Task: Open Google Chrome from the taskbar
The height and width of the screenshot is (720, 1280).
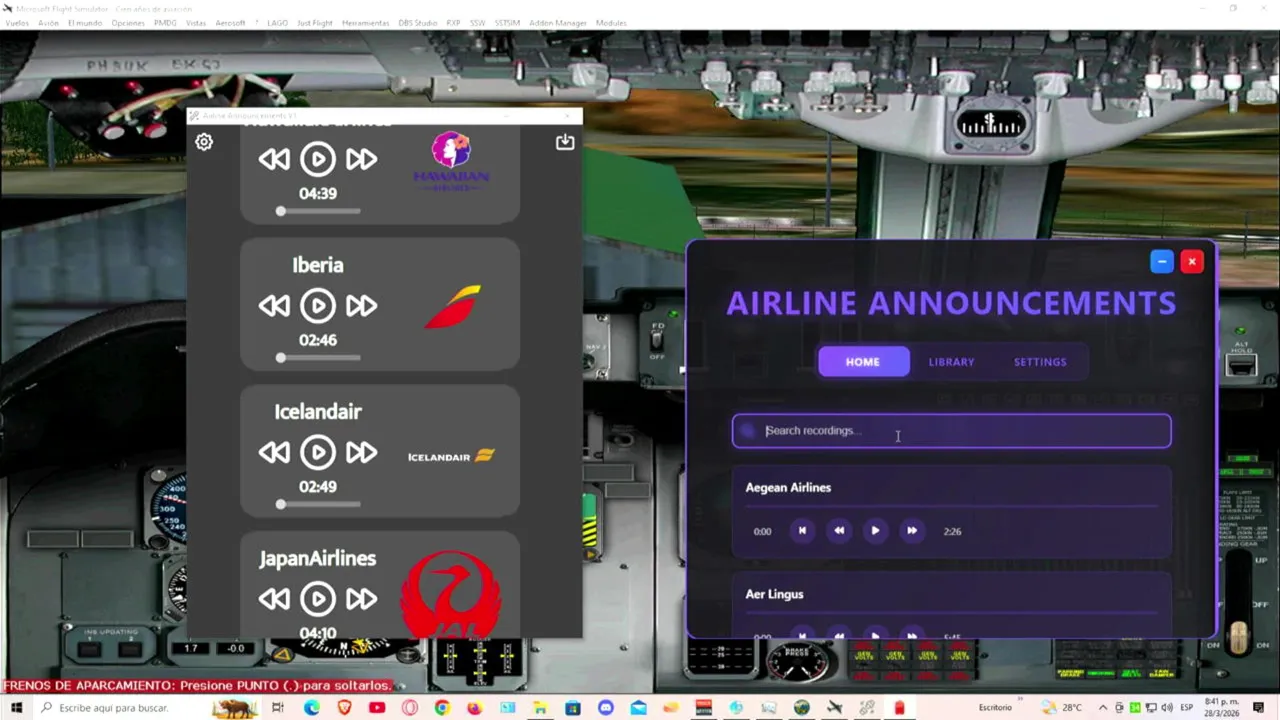Action: [442, 708]
